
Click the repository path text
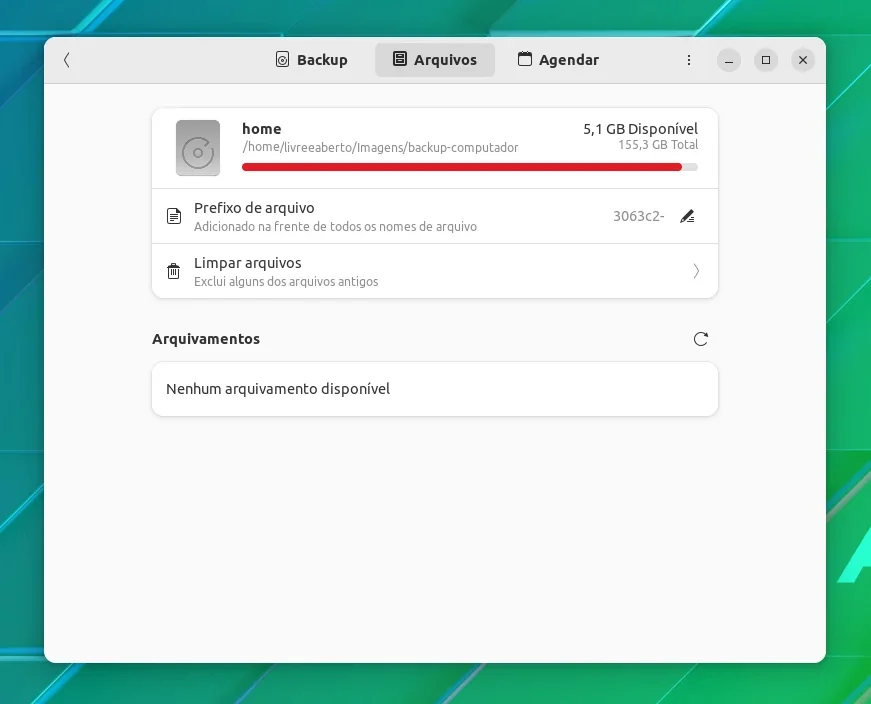point(380,147)
